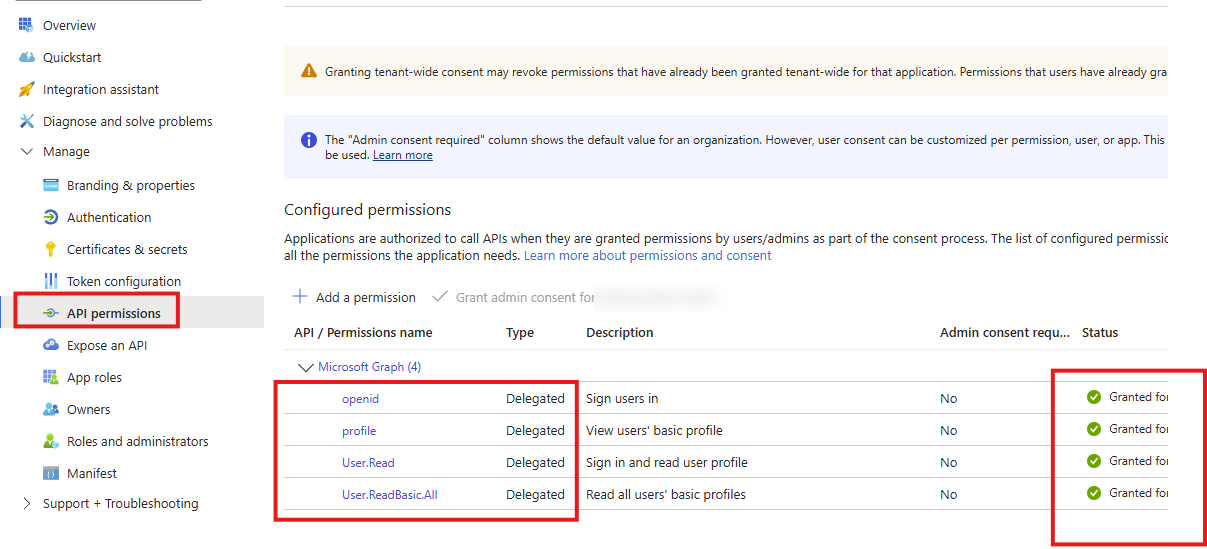
Task: Click the Overview grid icon
Action: 26,25
